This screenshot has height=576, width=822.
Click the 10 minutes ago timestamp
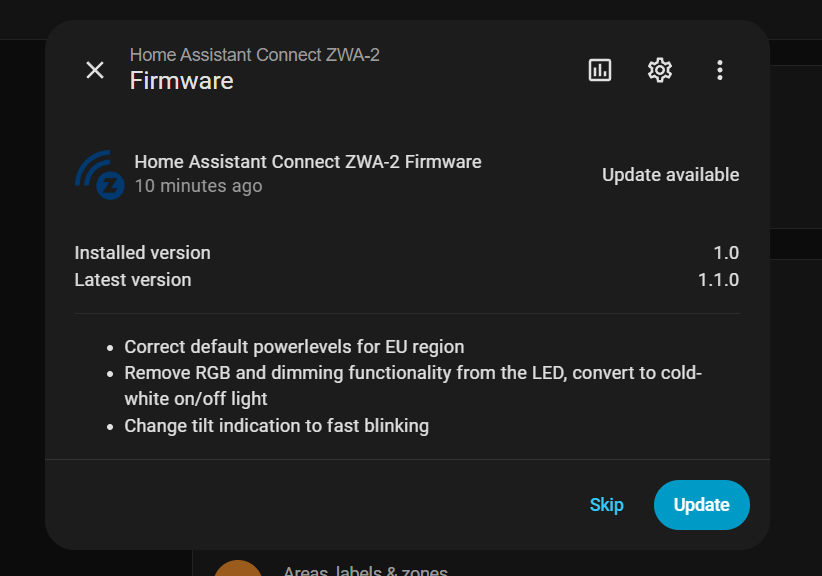(198, 185)
